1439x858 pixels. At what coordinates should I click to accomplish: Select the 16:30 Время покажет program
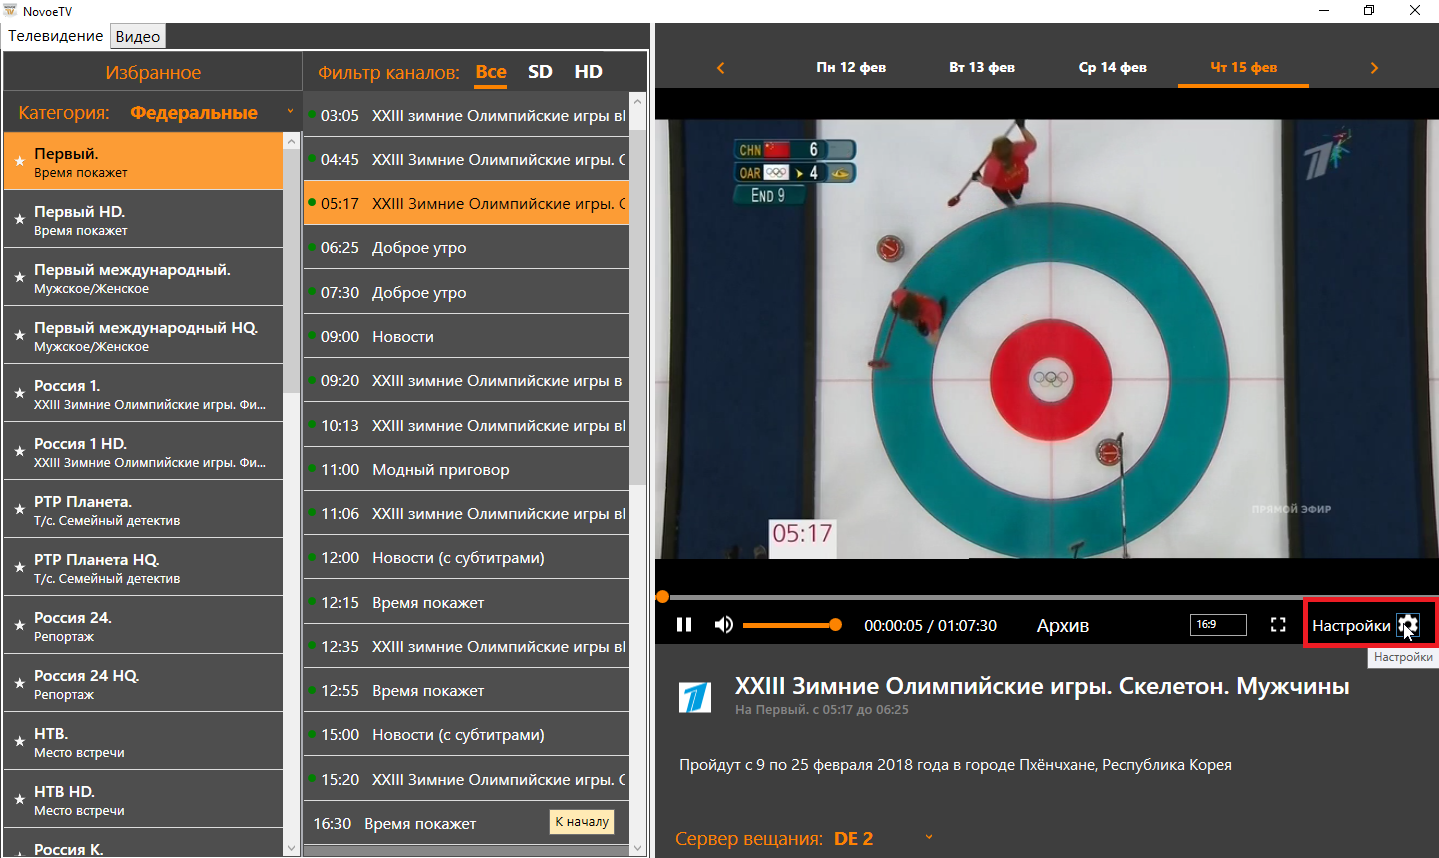click(466, 823)
